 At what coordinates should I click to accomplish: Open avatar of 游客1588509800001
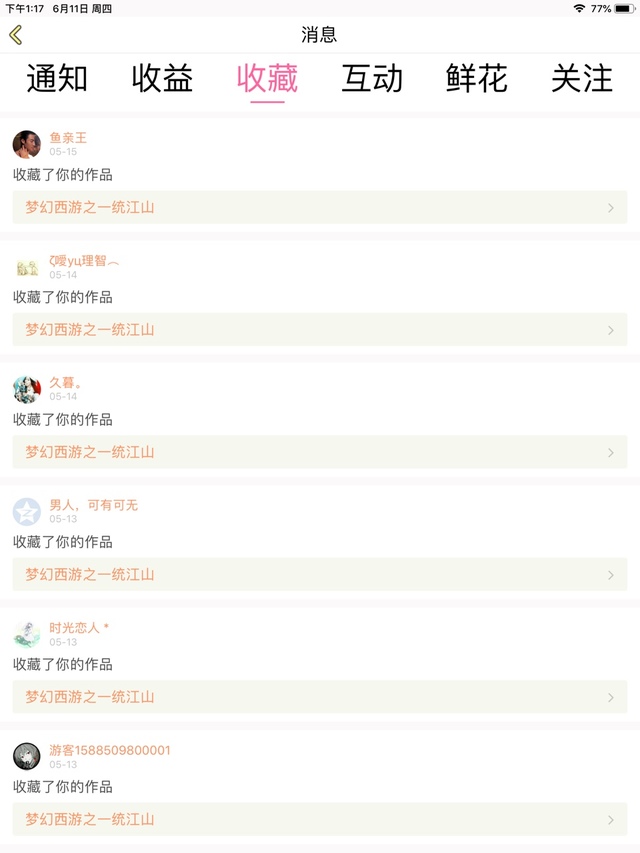coord(27,756)
